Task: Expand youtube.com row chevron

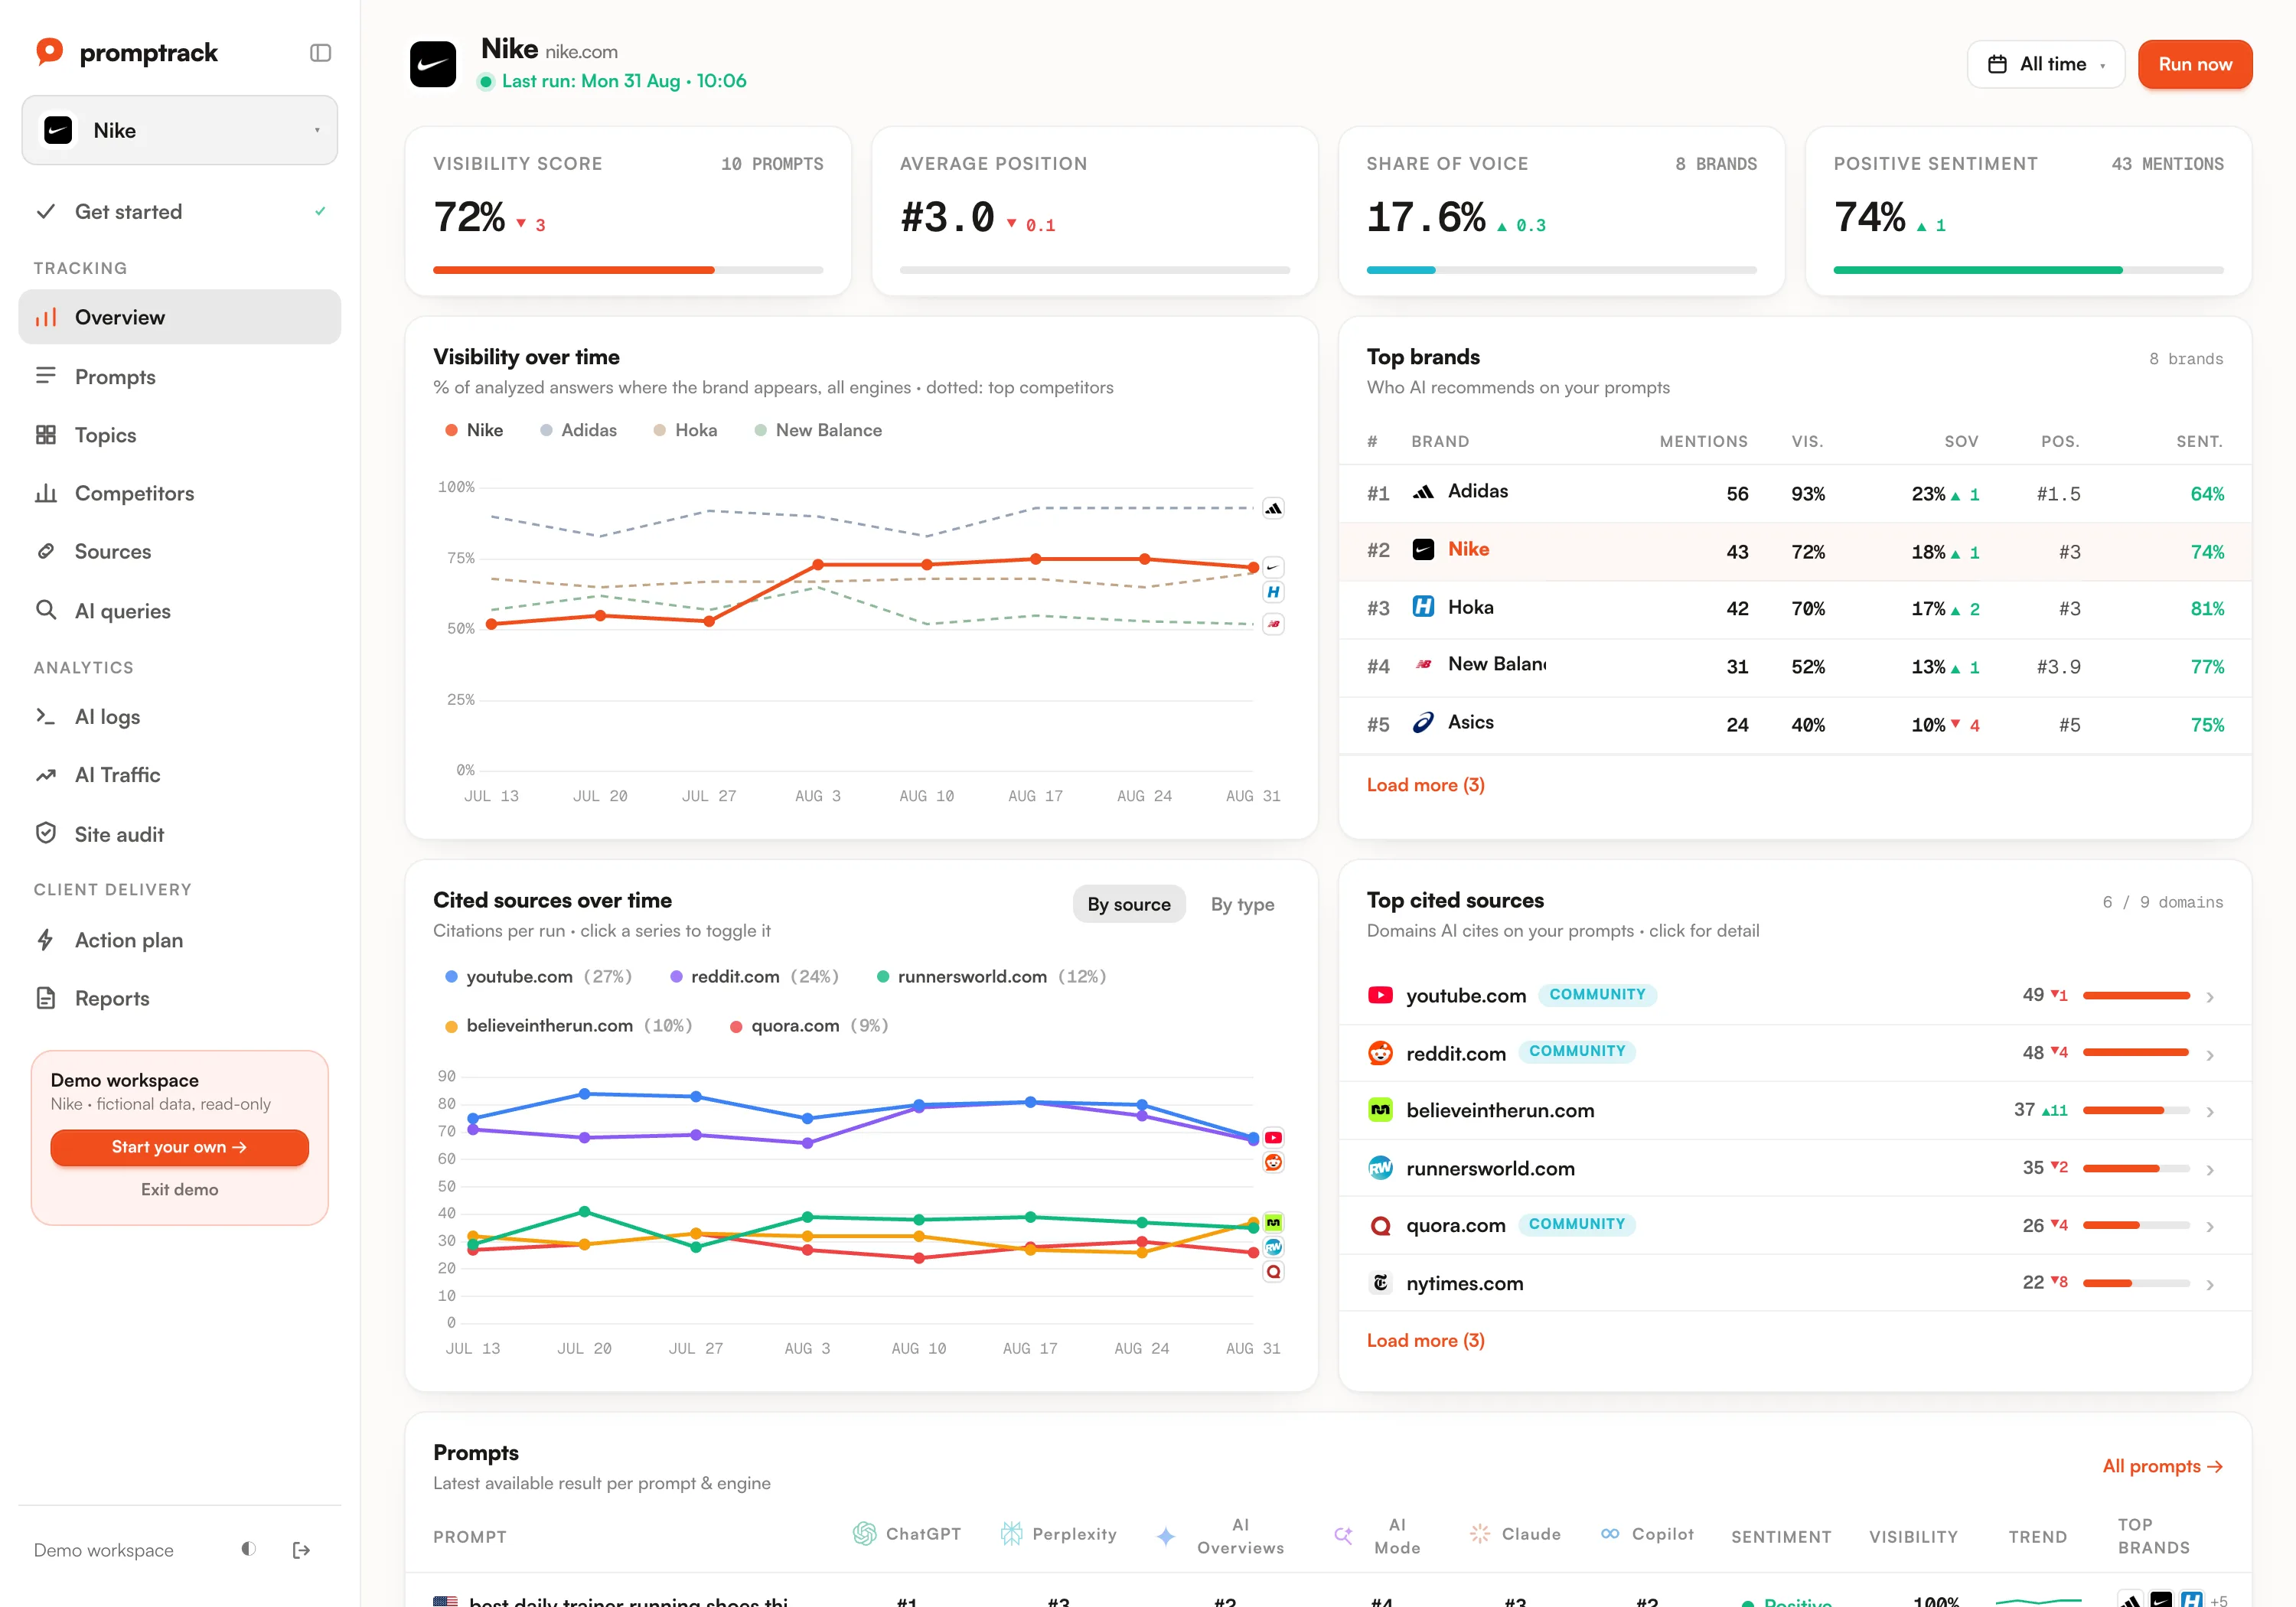Action: coord(2209,997)
